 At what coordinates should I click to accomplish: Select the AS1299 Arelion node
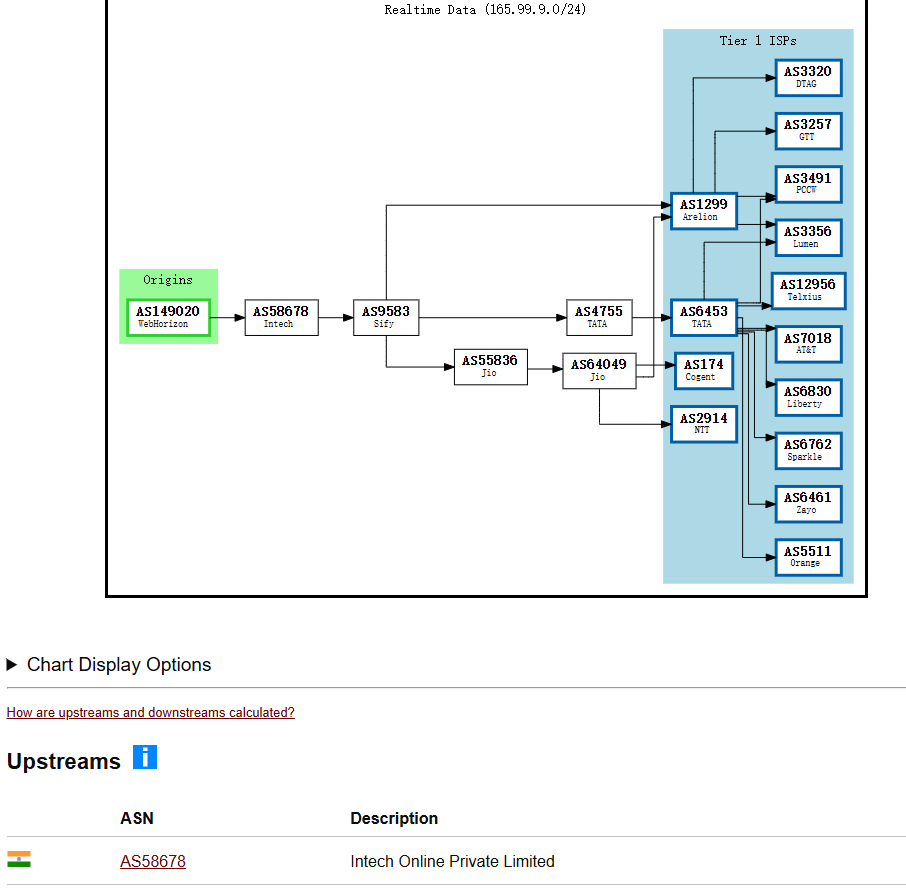(703, 210)
